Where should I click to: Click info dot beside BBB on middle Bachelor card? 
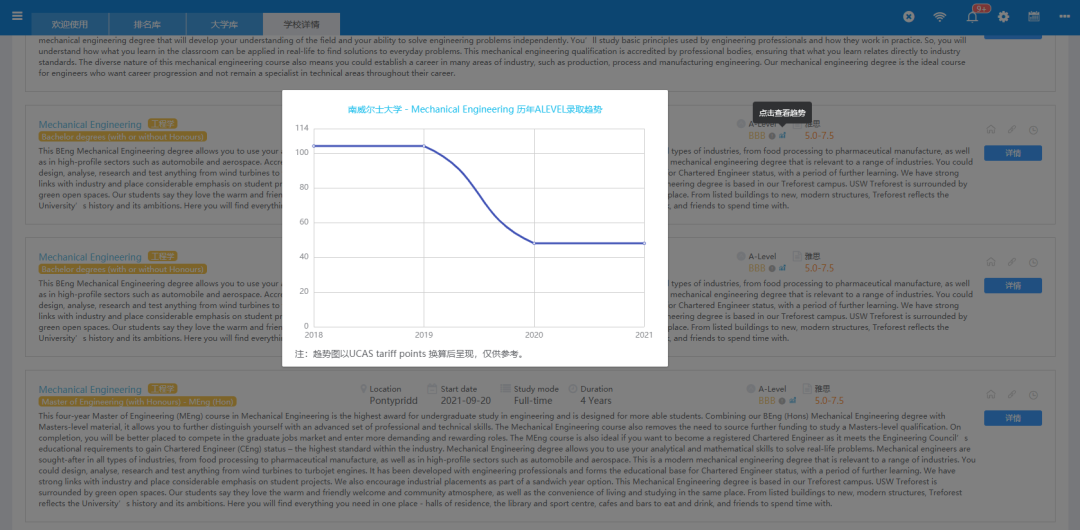pos(772,268)
